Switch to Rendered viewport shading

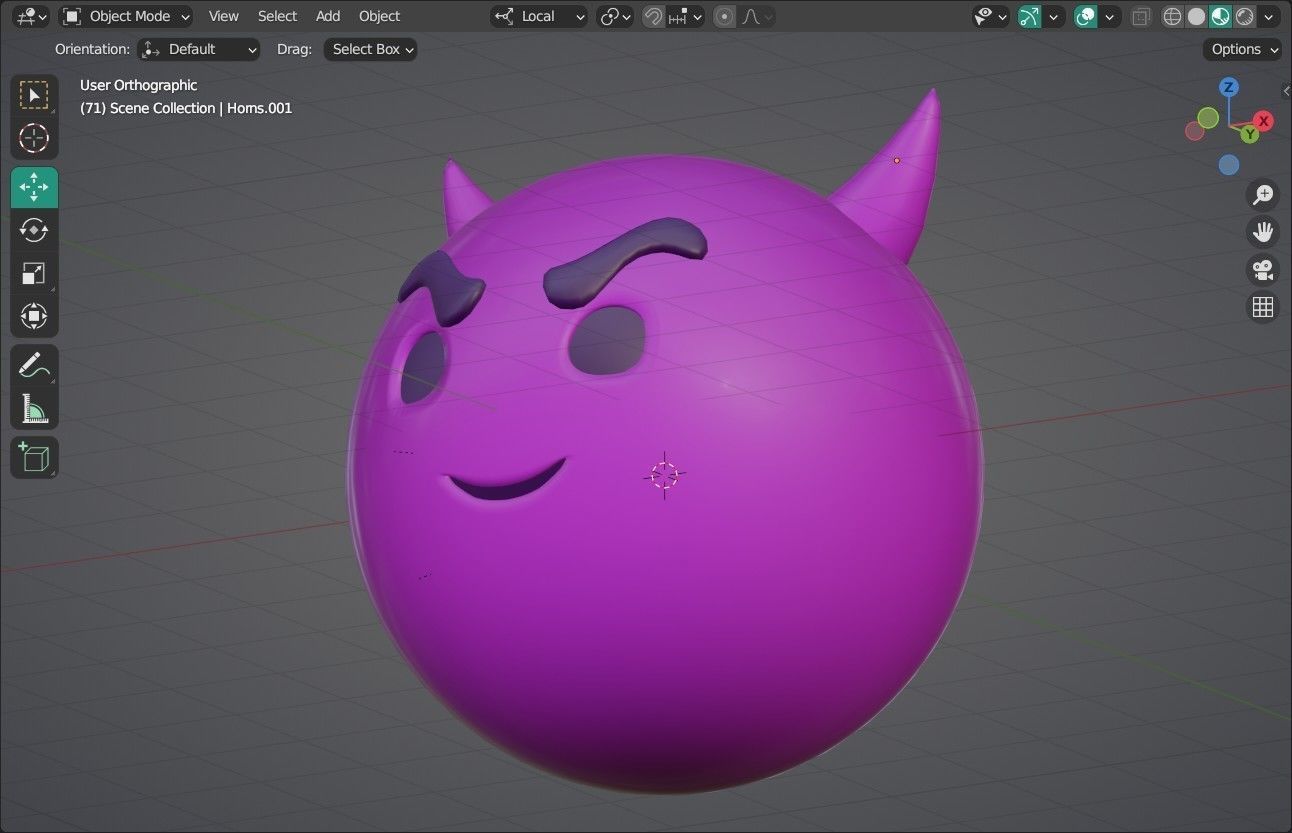pyautogui.click(x=1244, y=16)
